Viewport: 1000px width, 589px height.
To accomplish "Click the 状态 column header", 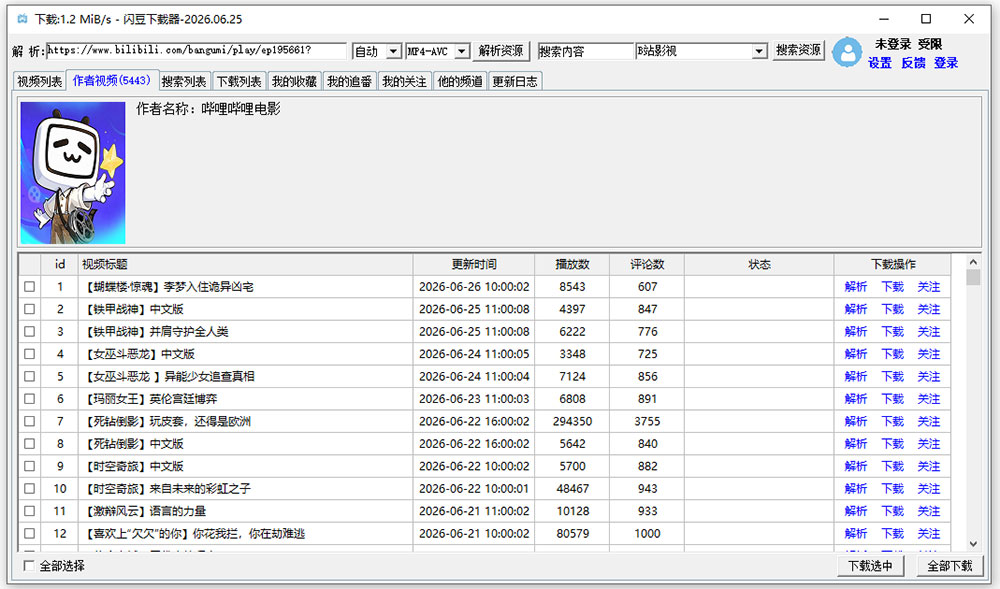I will (x=759, y=265).
